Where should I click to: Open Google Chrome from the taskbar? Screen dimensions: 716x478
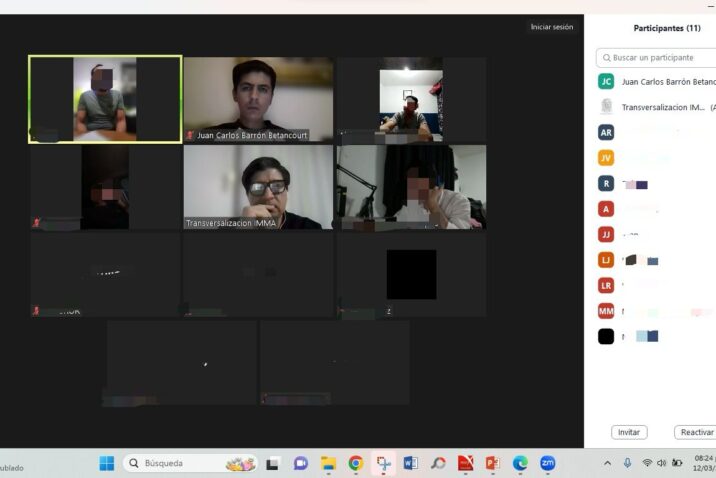point(355,463)
